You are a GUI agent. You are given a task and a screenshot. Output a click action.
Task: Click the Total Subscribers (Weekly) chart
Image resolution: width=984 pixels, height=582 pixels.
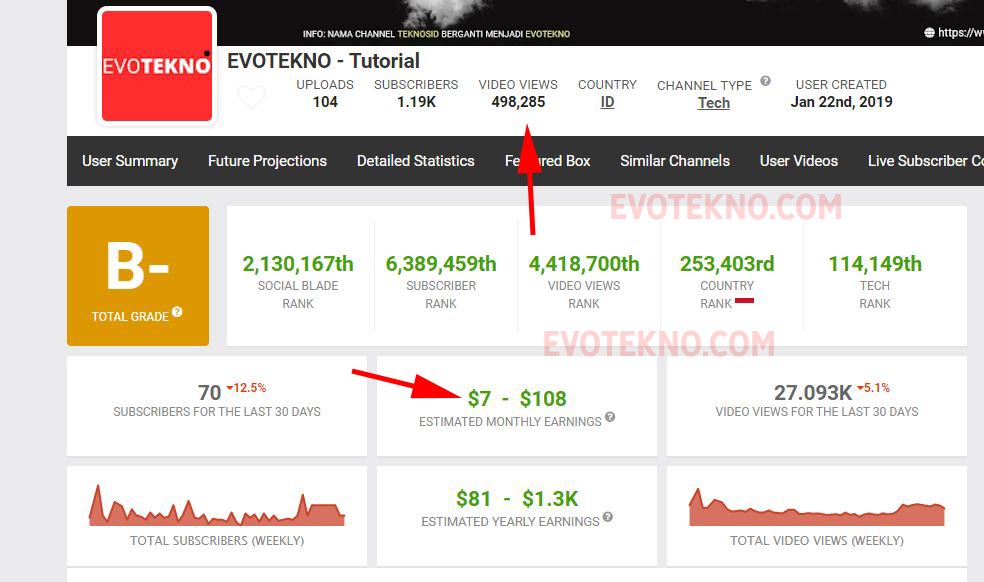(217, 505)
